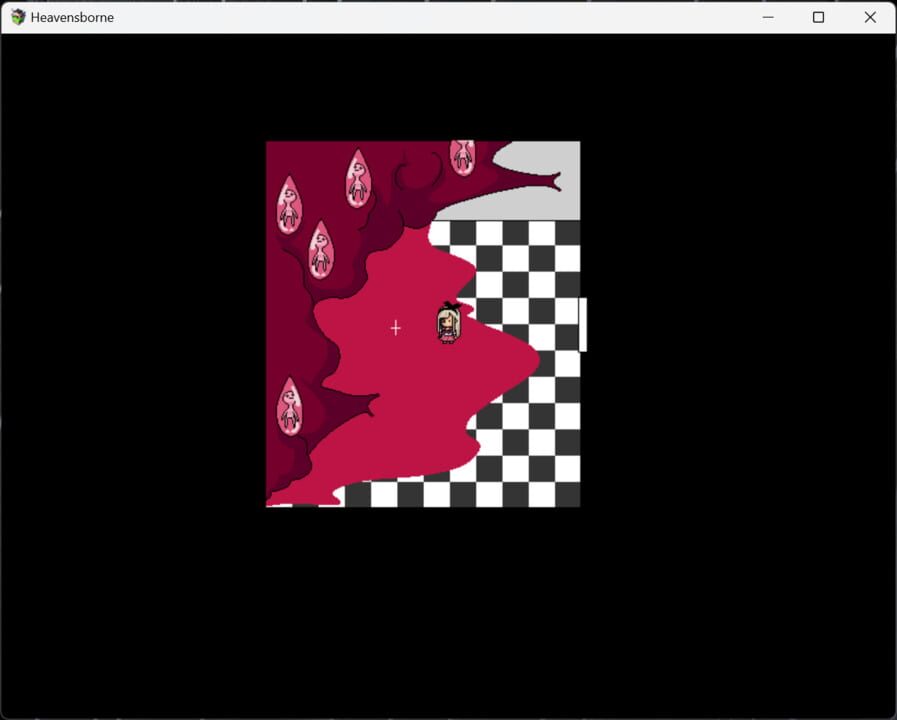Click the white crosshair marker in the blood pool

tap(395, 327)
